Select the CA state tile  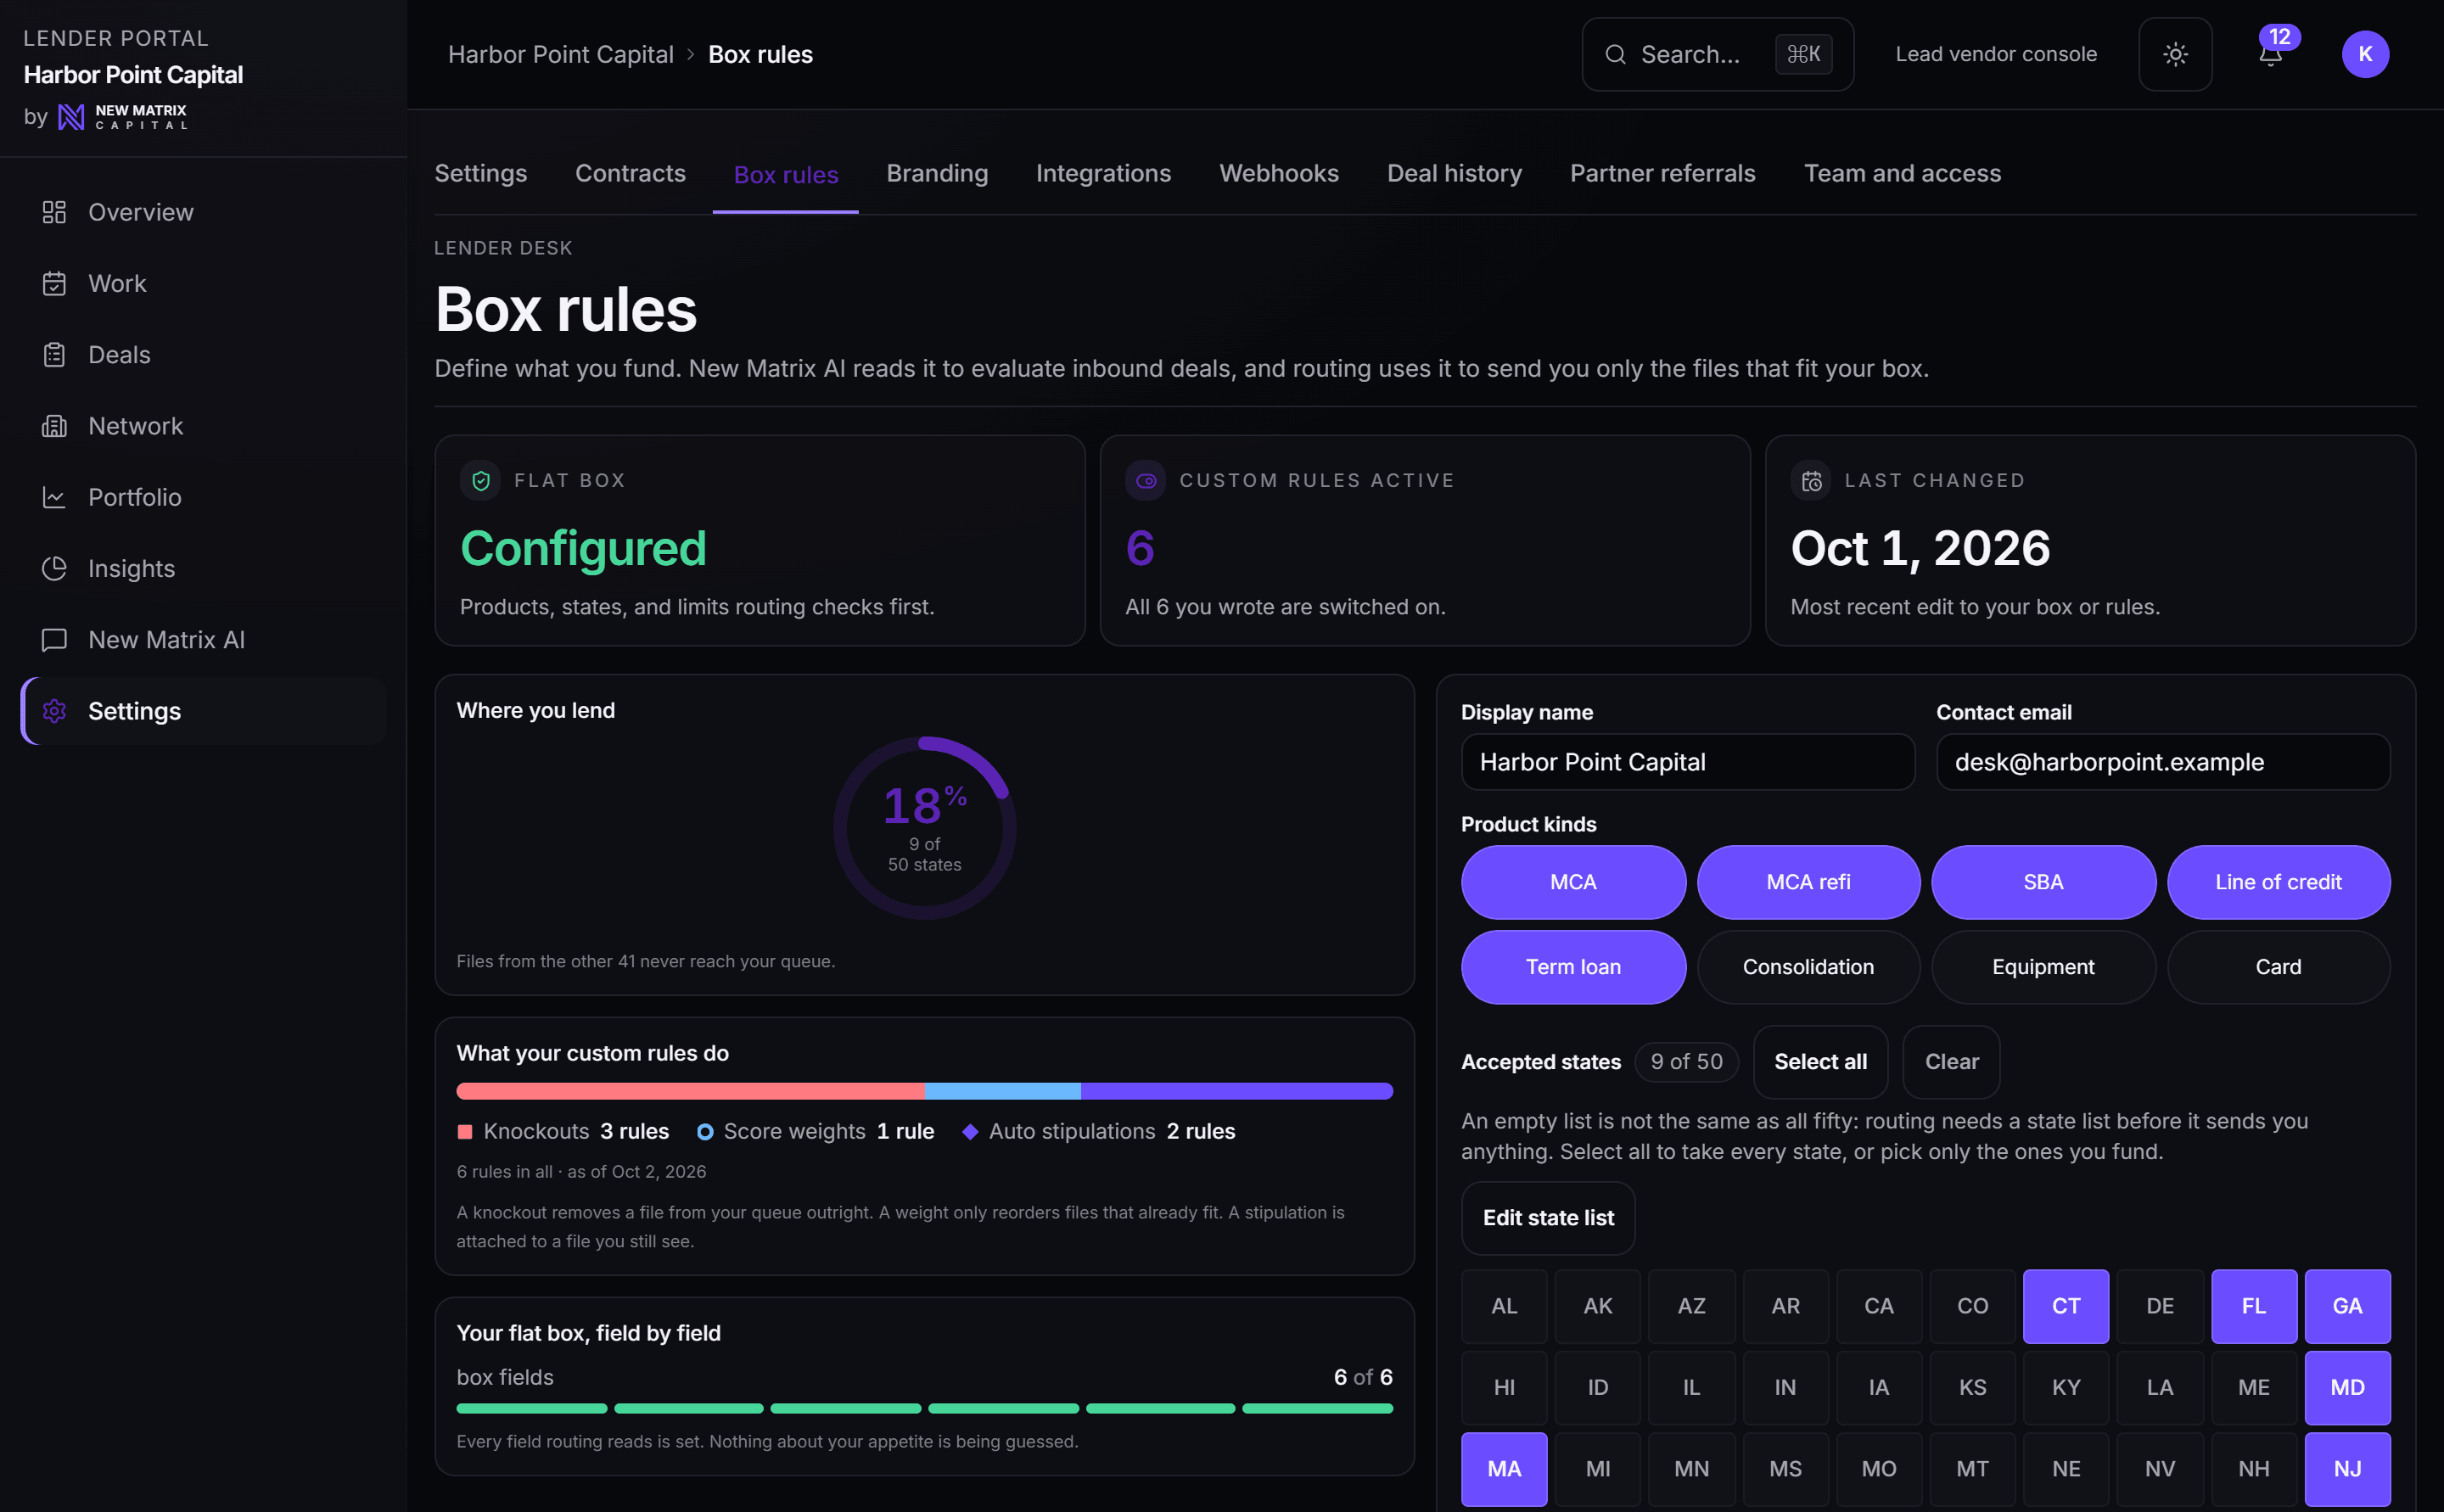point(1878,1306)
